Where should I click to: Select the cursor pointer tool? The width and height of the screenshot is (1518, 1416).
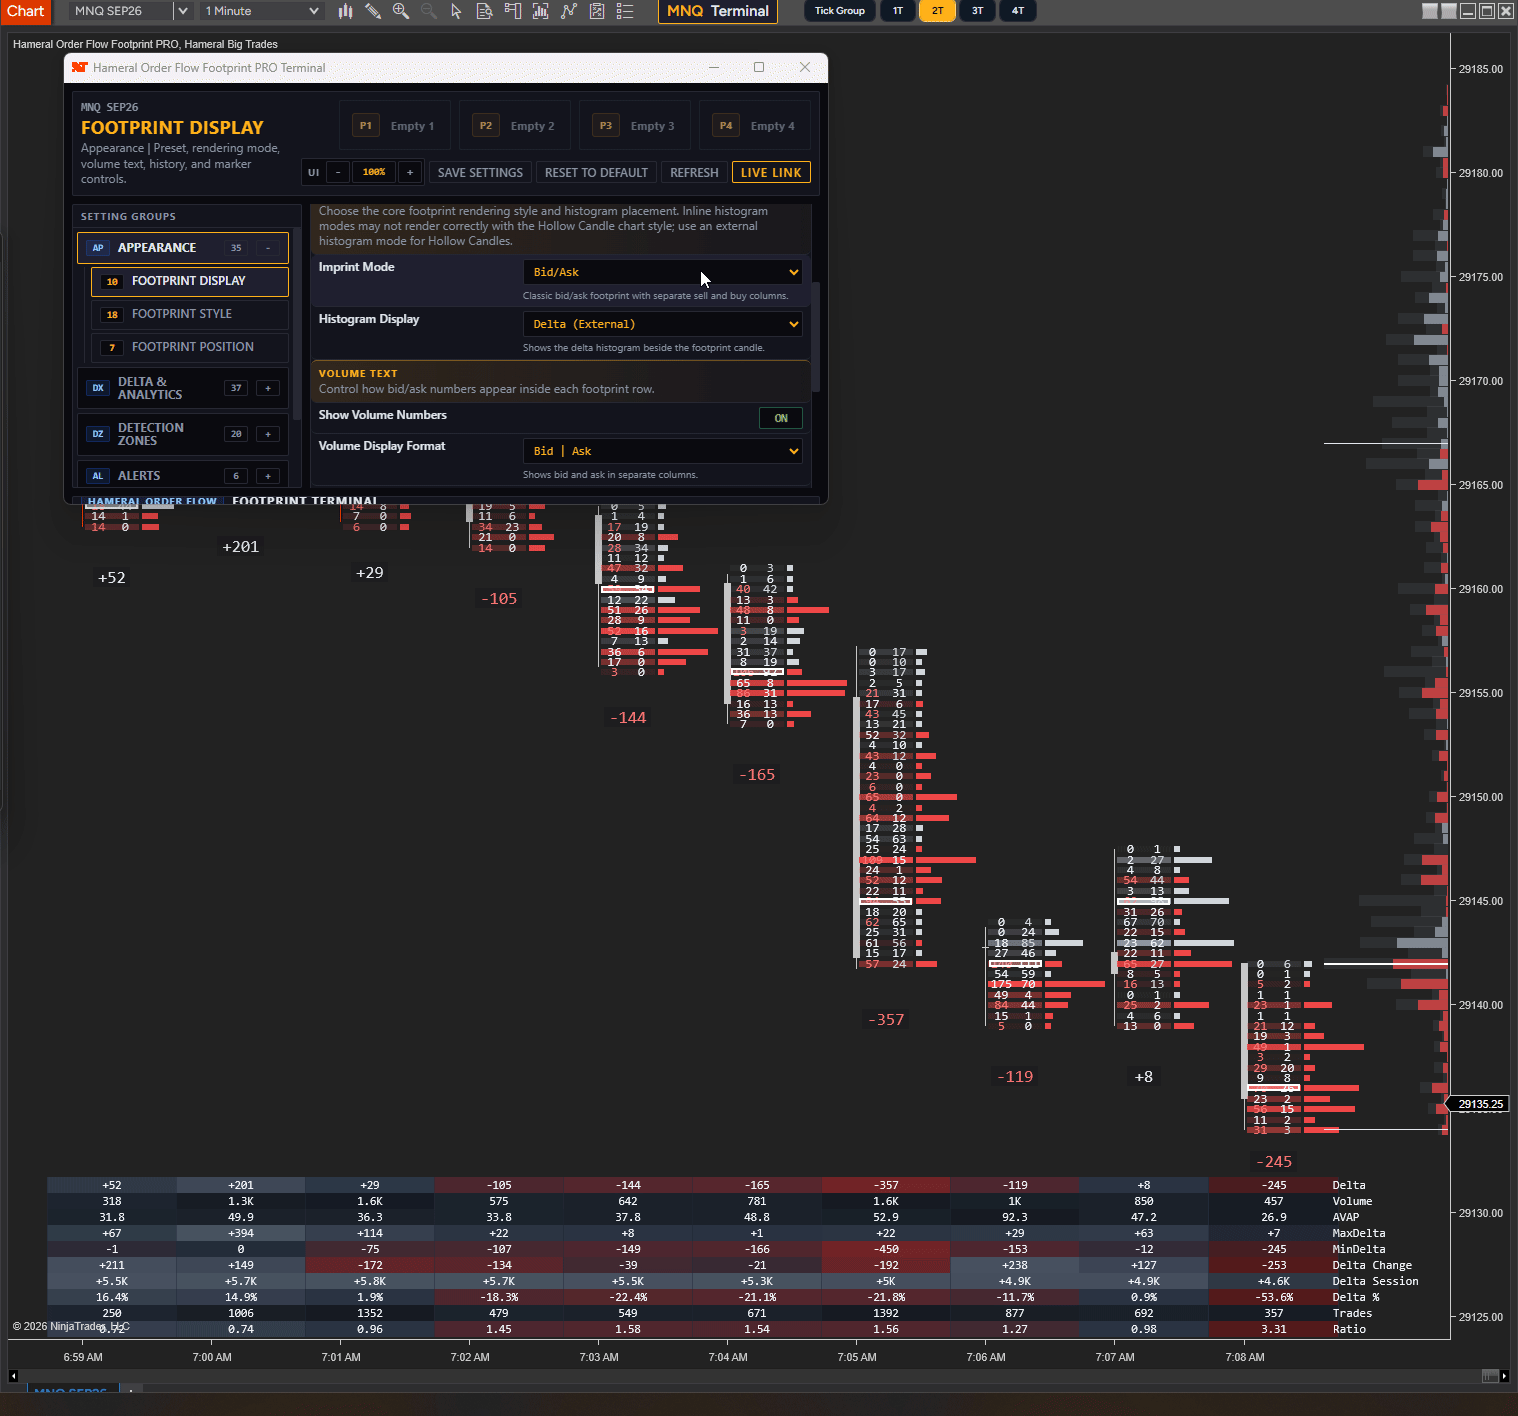click(x=456, y=11)
